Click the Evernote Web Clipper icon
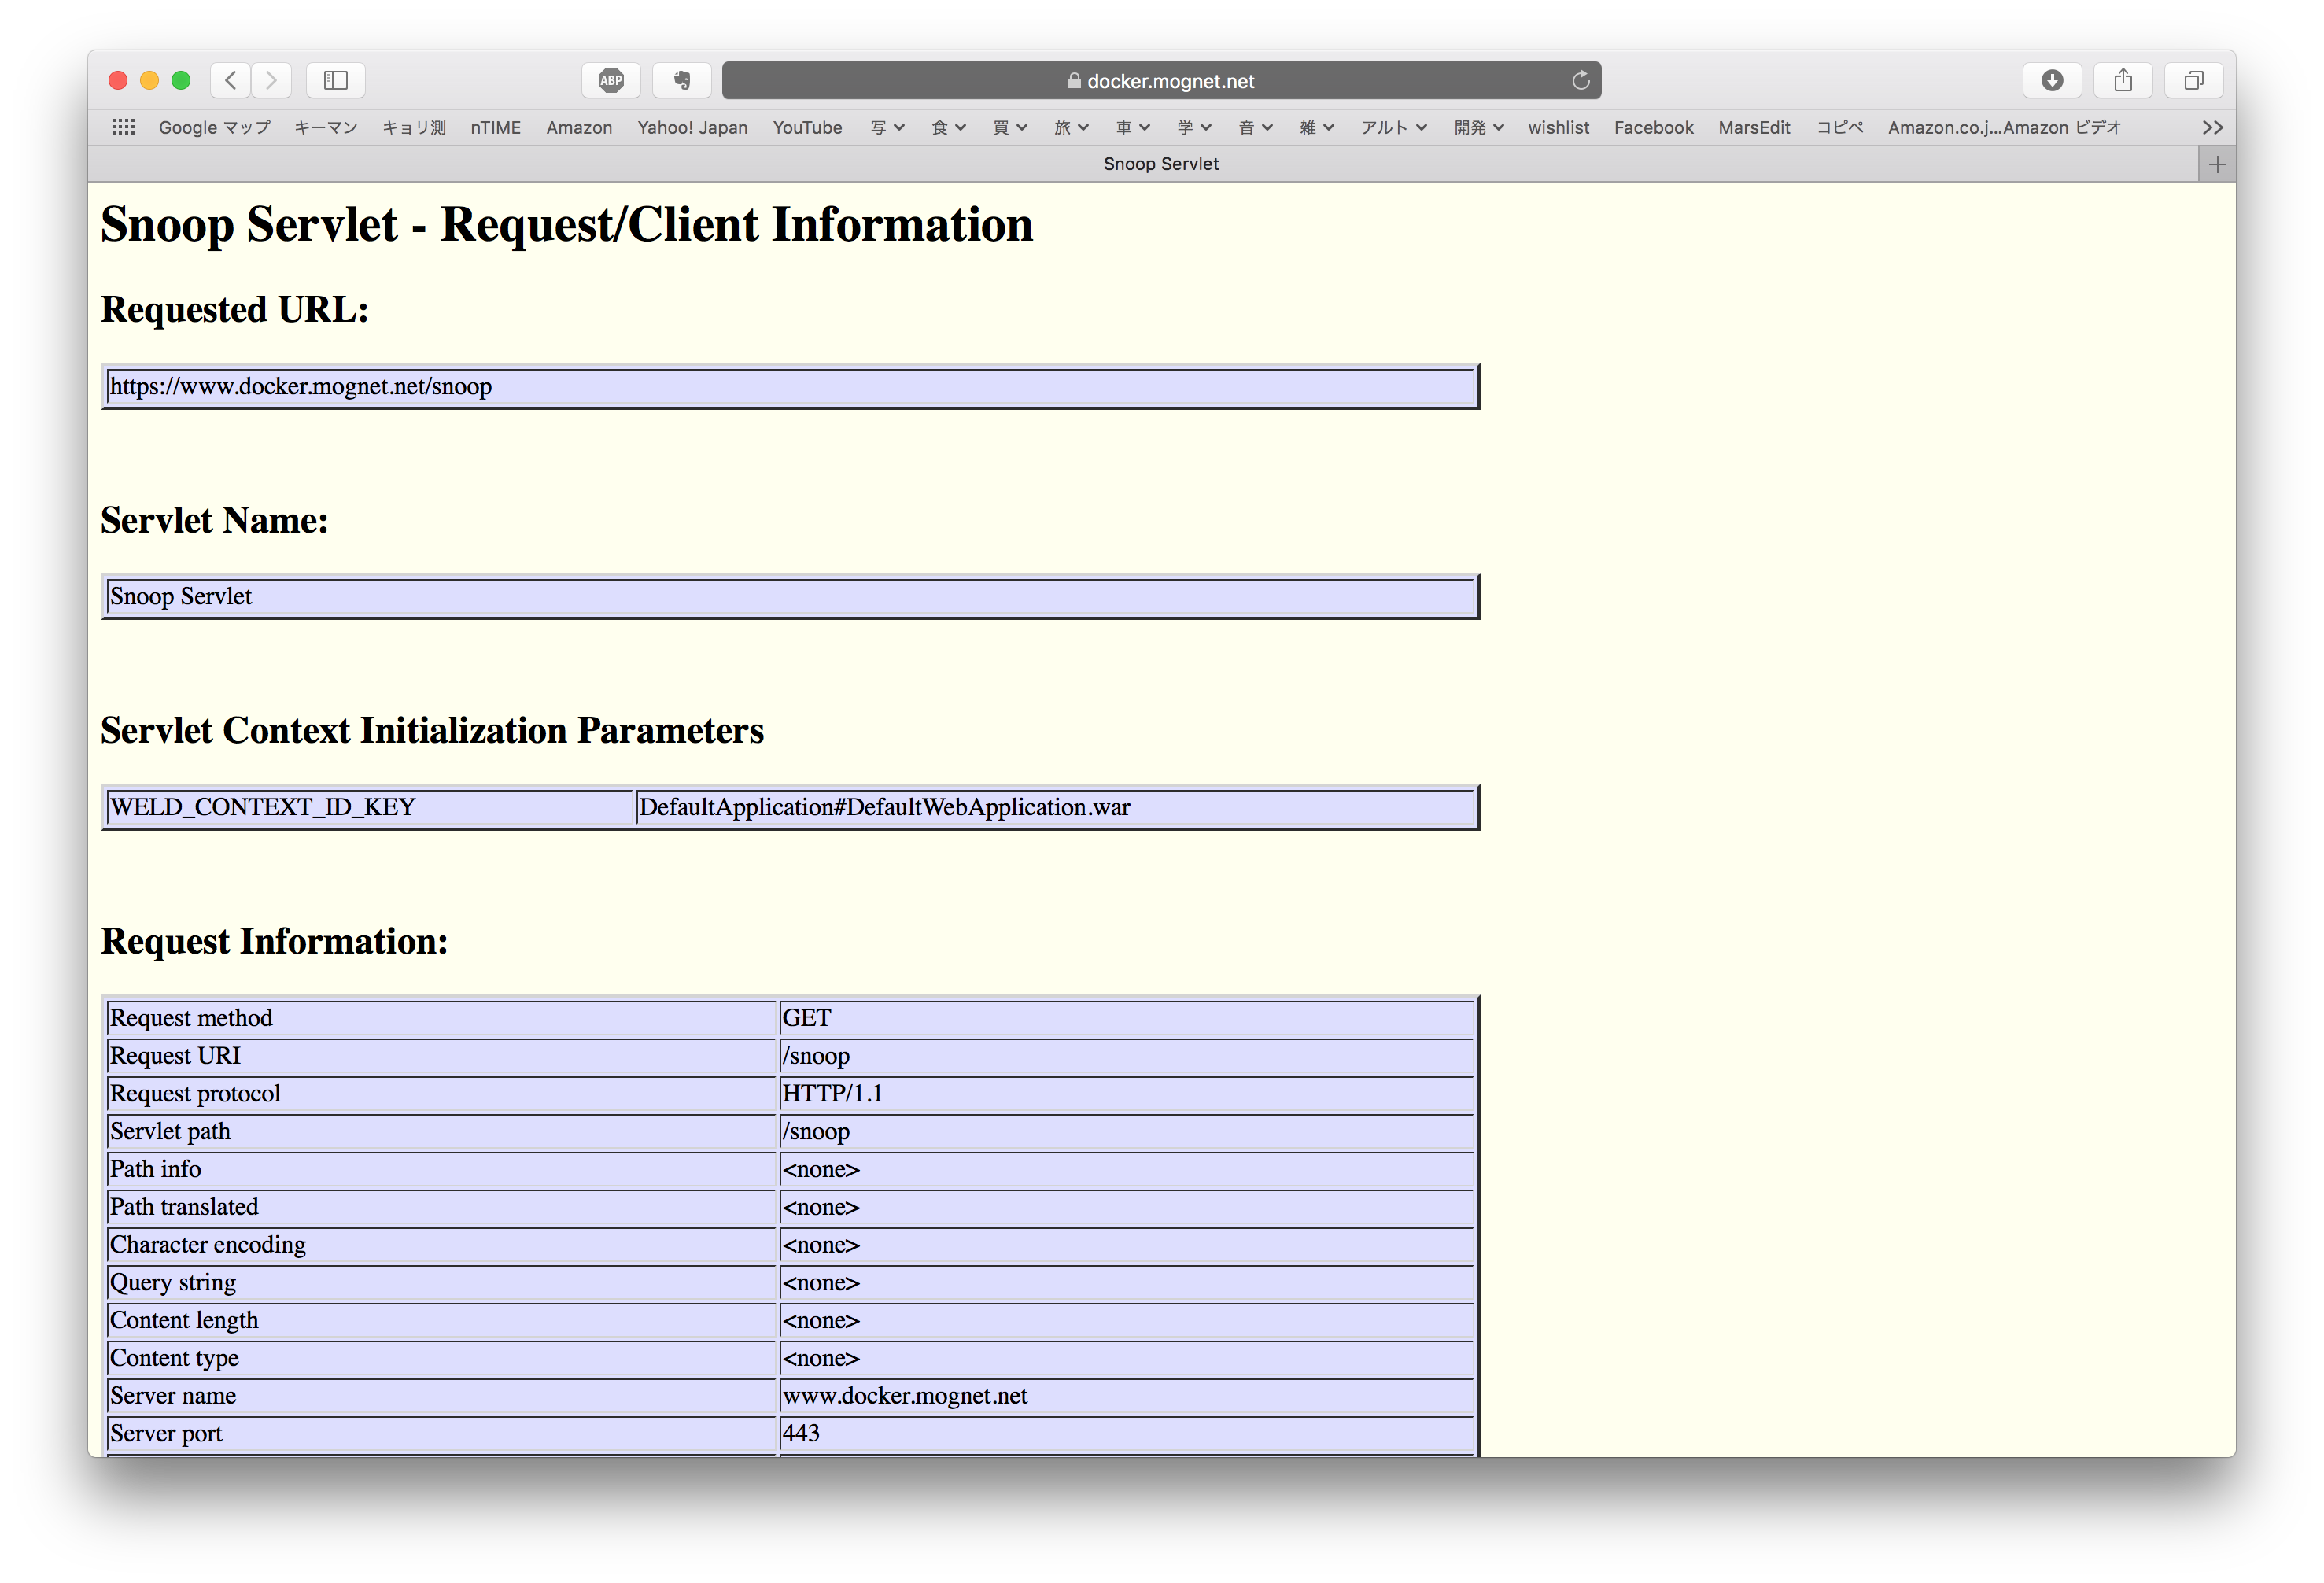 (x=681, y=80)
